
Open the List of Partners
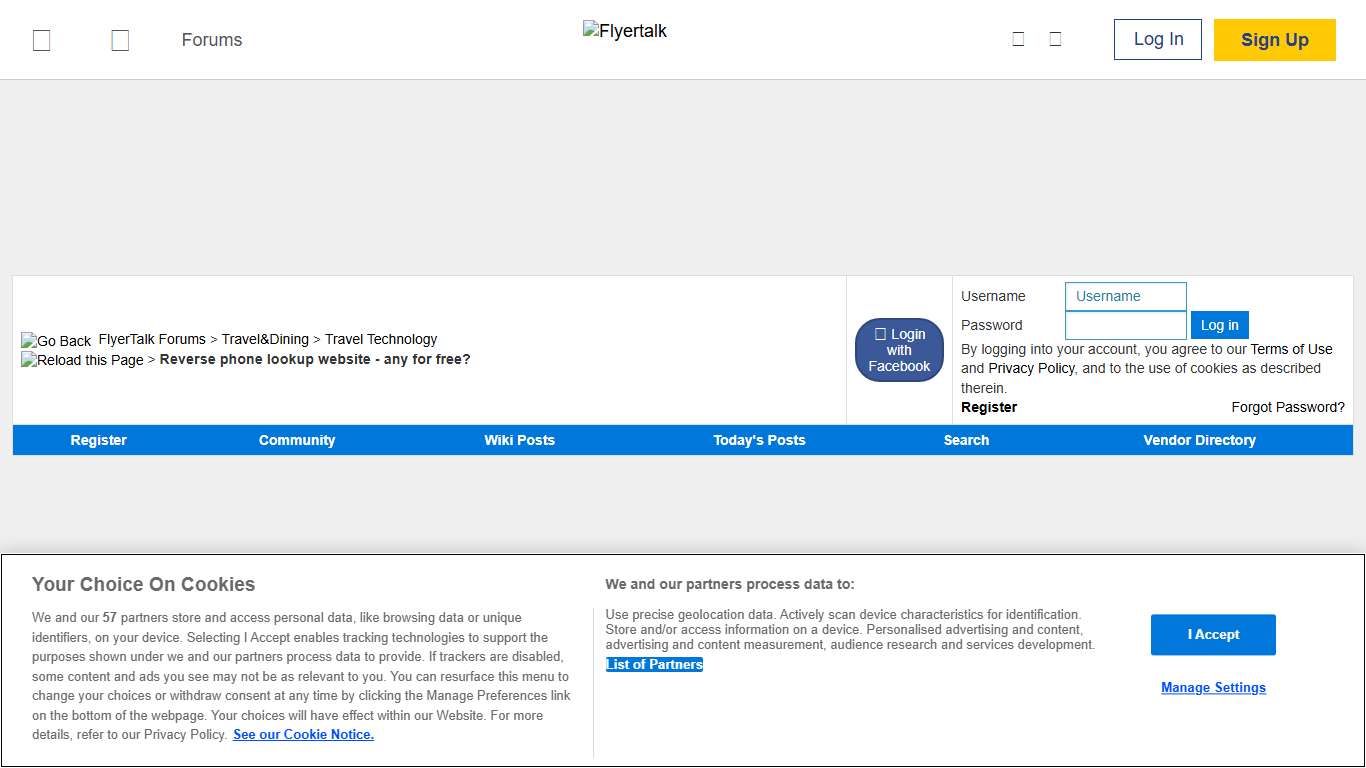point(654,664)
